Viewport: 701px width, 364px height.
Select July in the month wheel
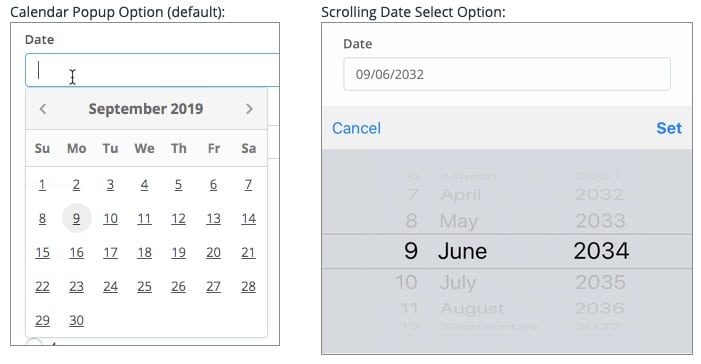point(458,283)
